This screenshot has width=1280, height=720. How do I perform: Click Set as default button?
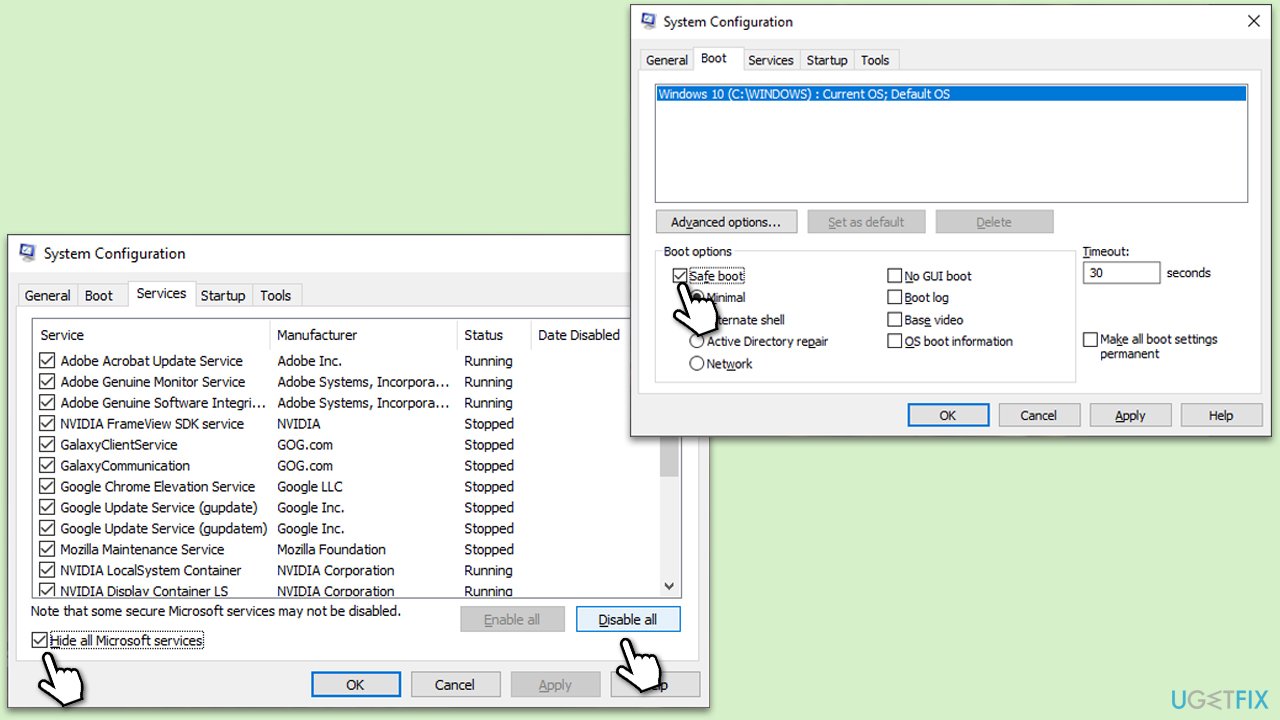pyautogui.click(x=866, y=222)
